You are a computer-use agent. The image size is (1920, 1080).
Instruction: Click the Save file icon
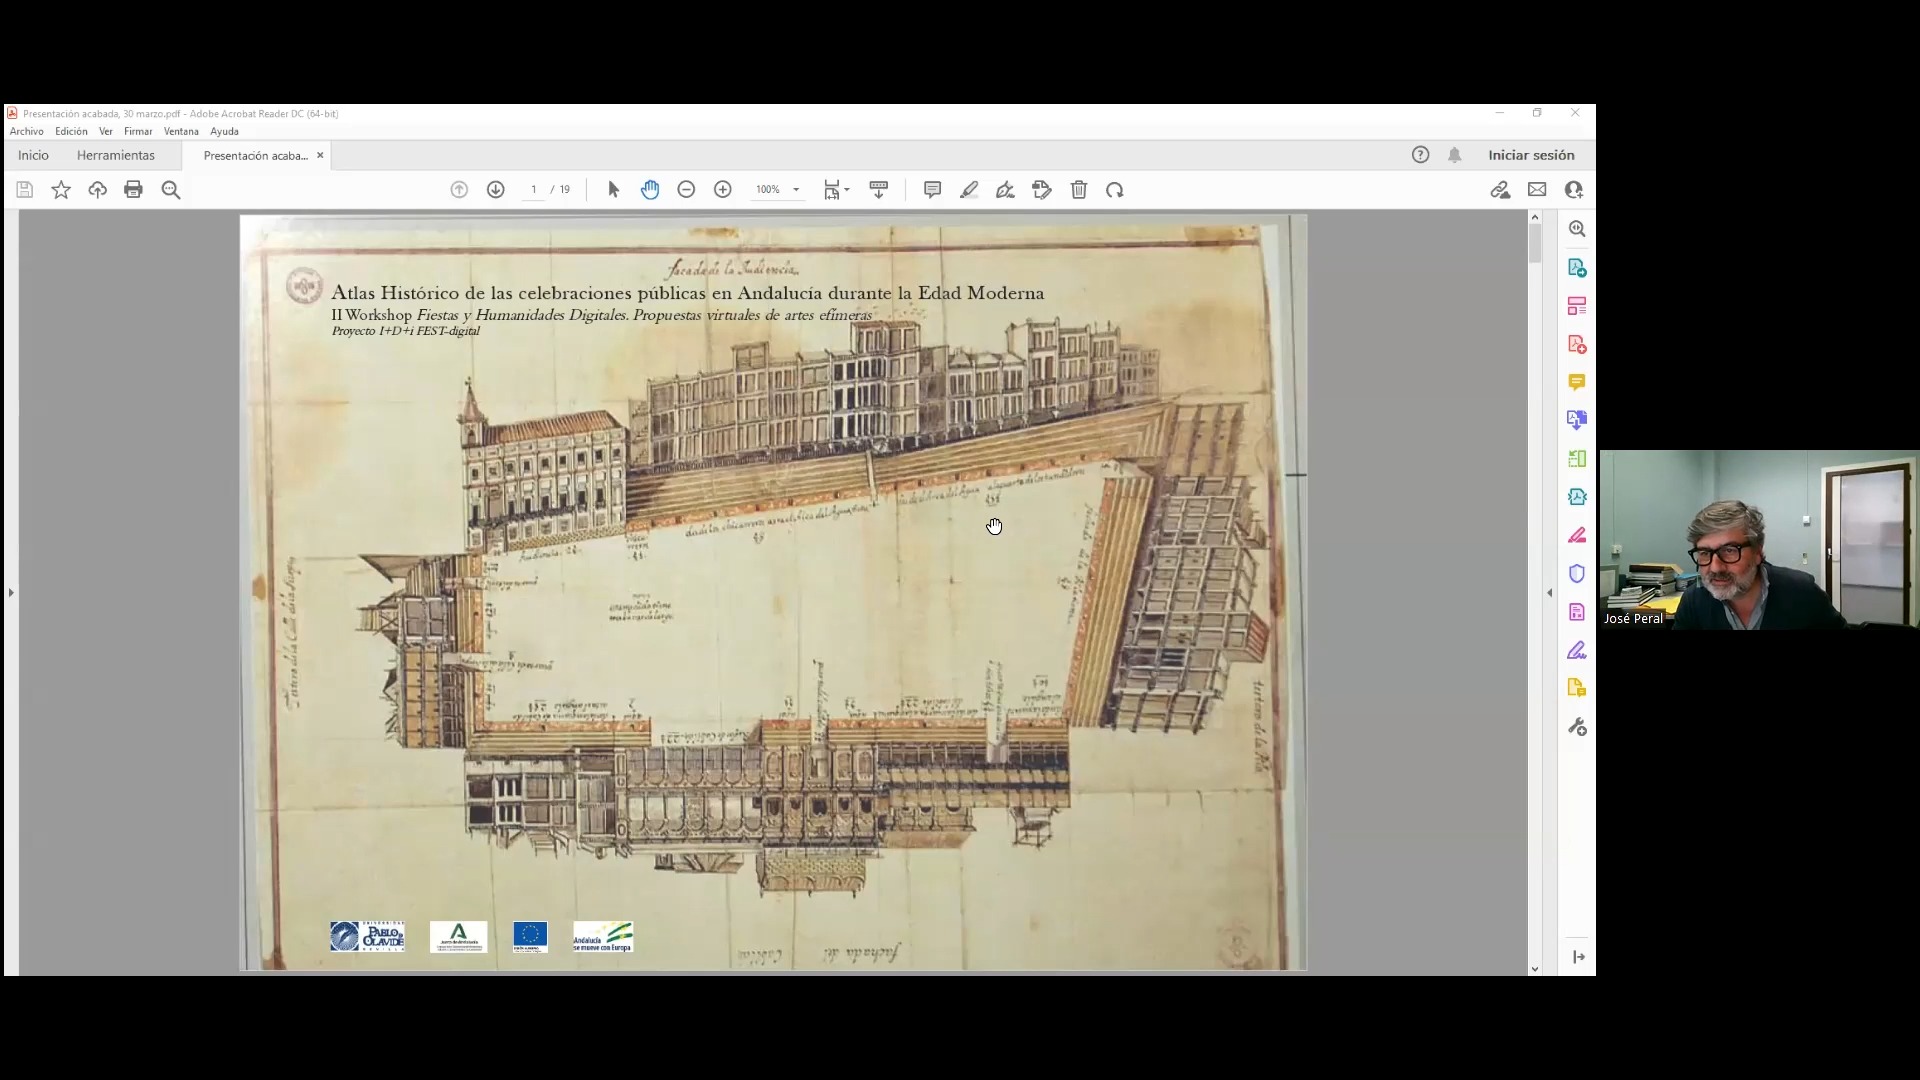pyautogui.click(x=25, y=190)
